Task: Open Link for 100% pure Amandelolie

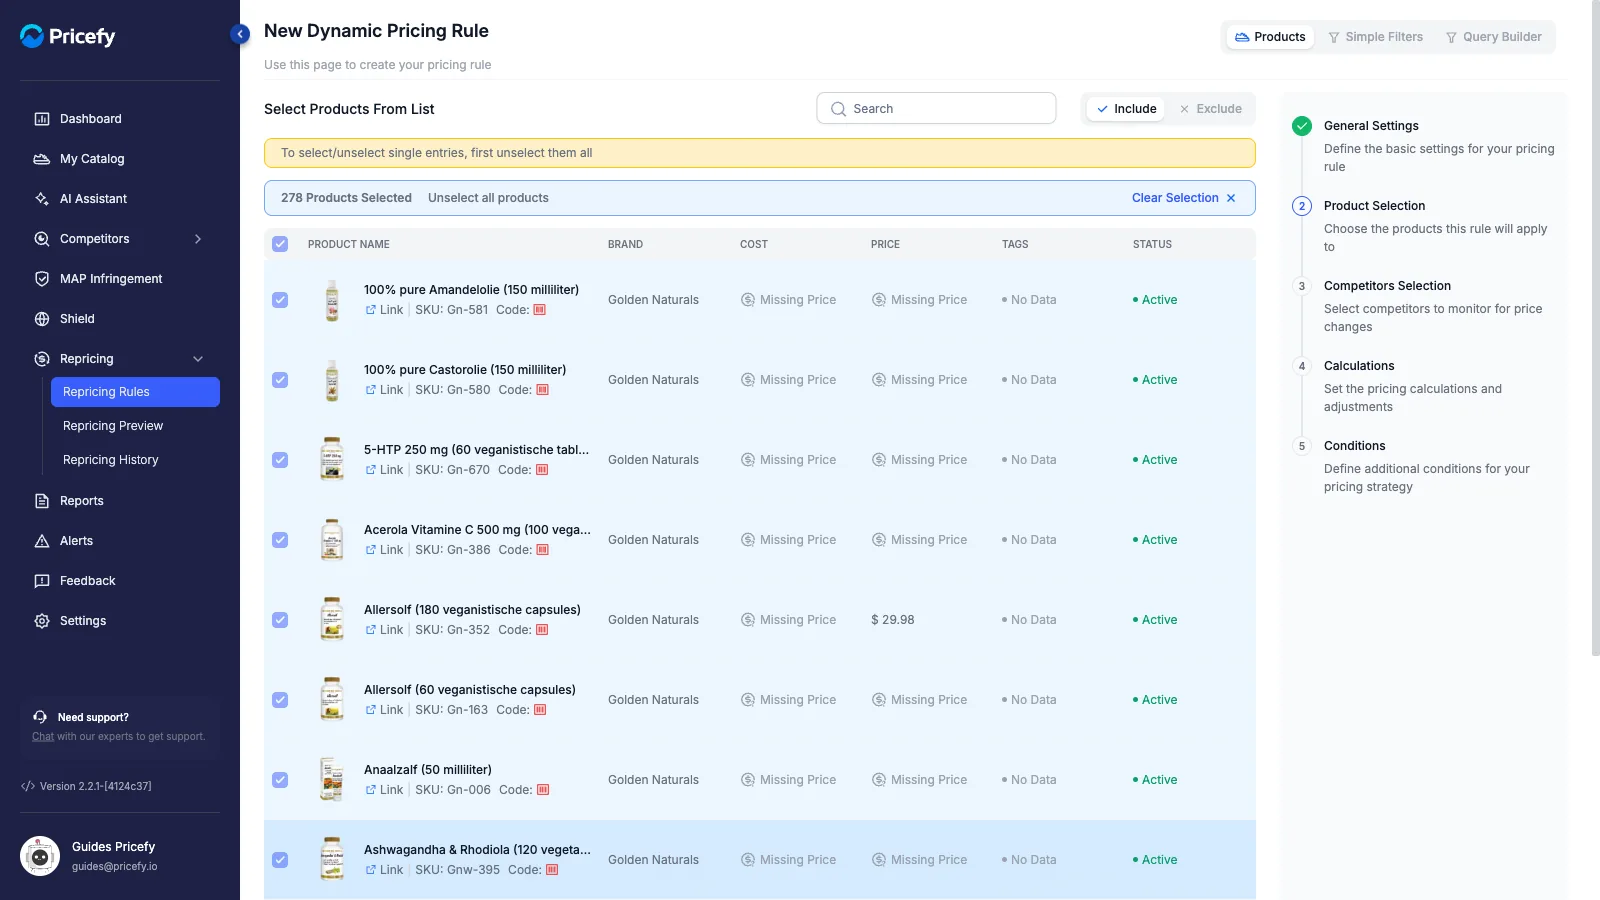Action: pos(384,310)
